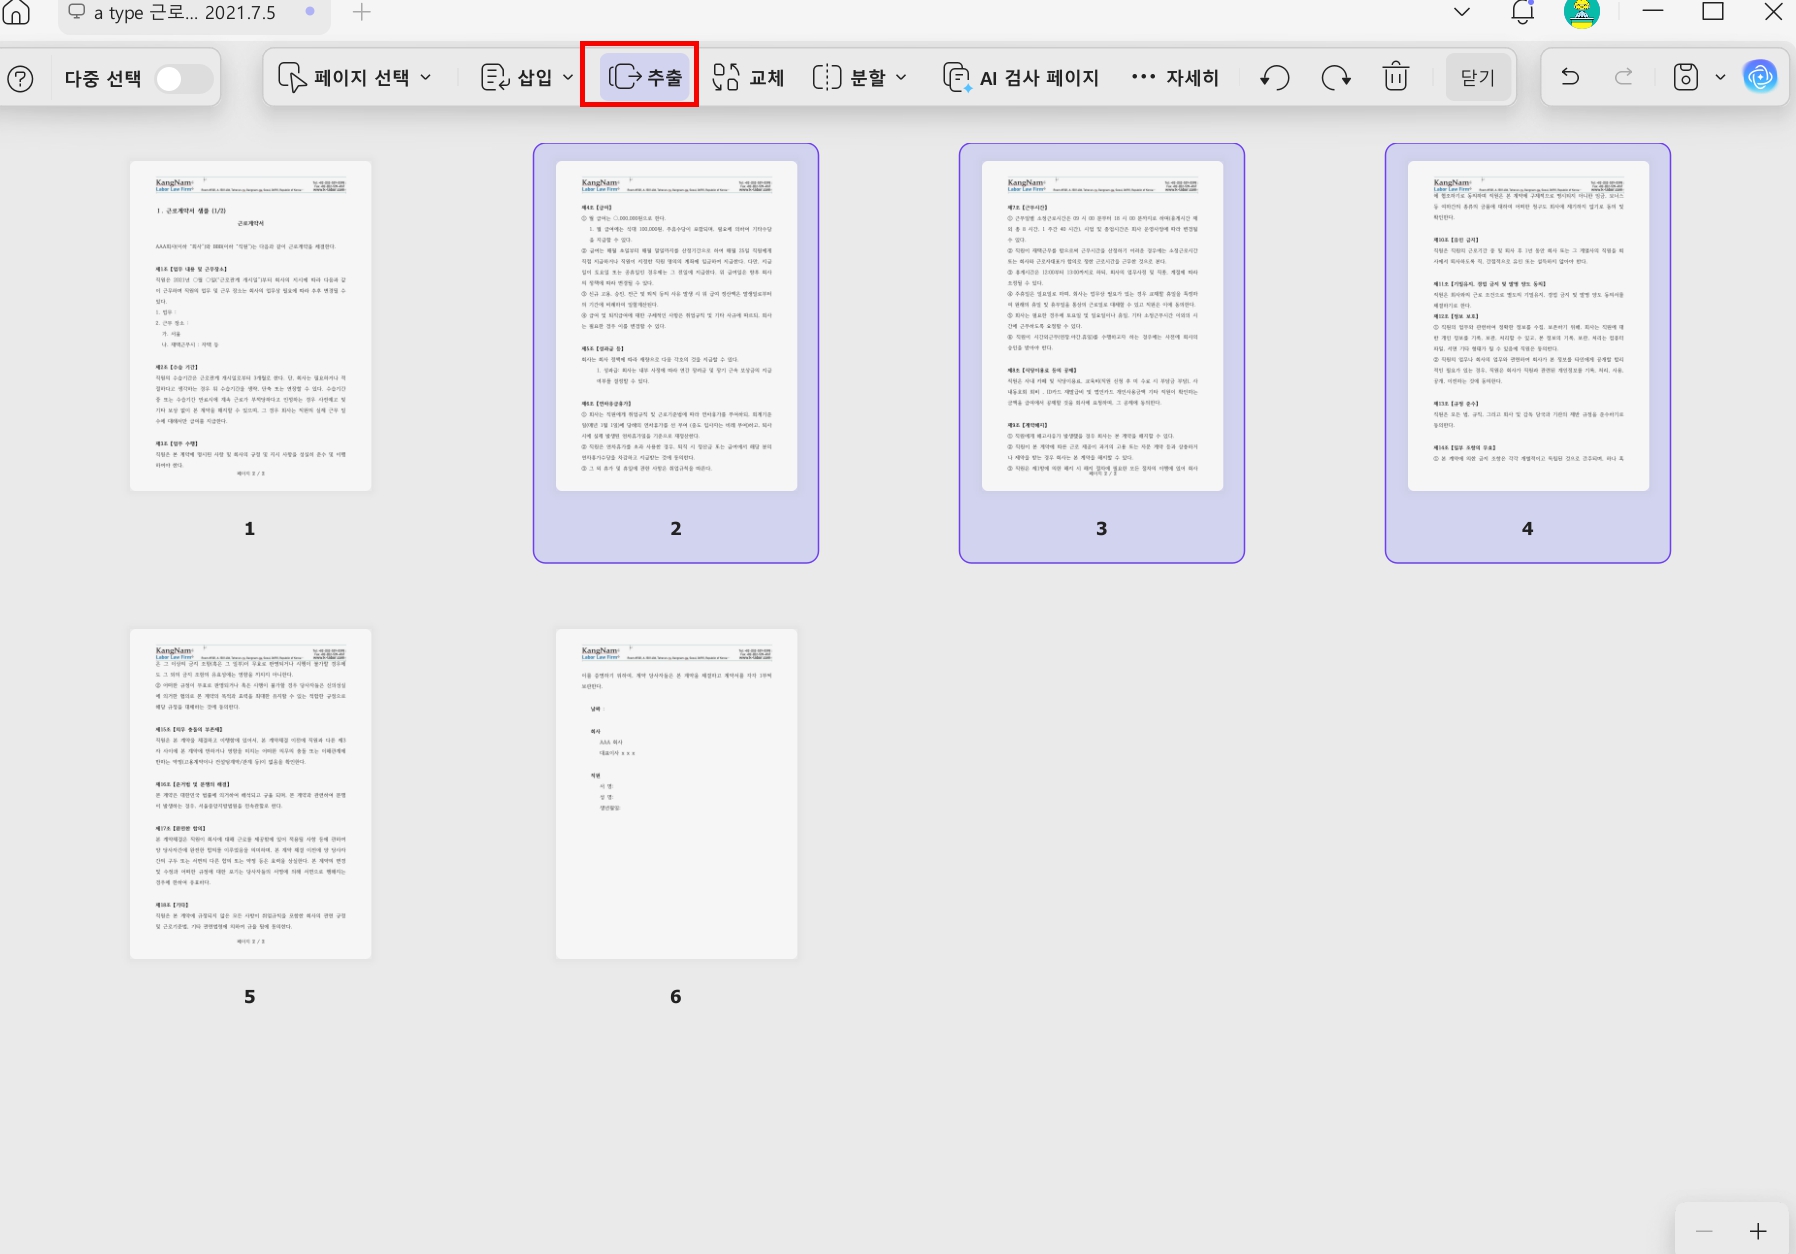Undo the last action
This screenshot has height=1254, width=1796.
point(1570,77)
